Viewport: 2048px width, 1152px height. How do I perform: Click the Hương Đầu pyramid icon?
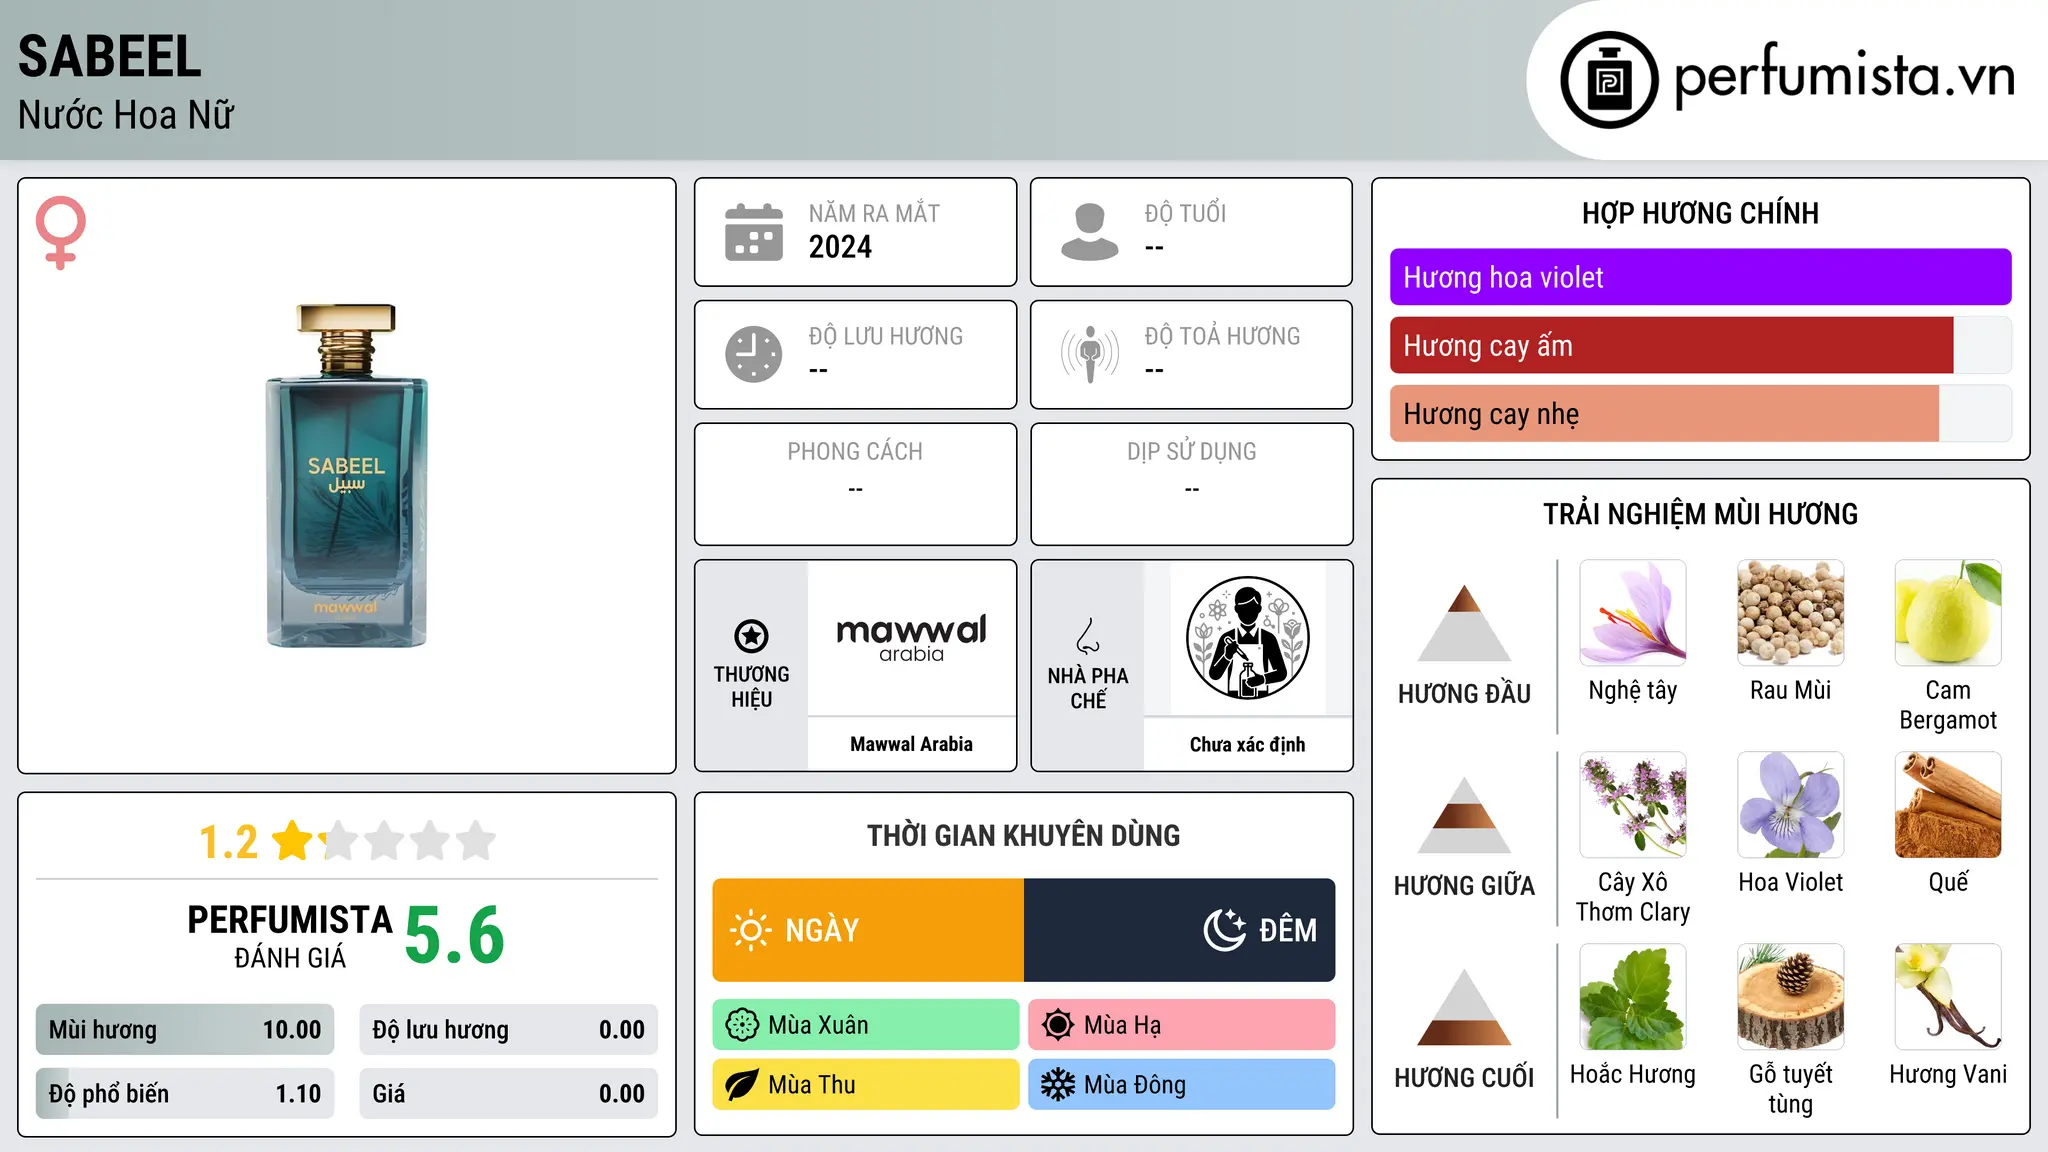[x=1464, y=623]
